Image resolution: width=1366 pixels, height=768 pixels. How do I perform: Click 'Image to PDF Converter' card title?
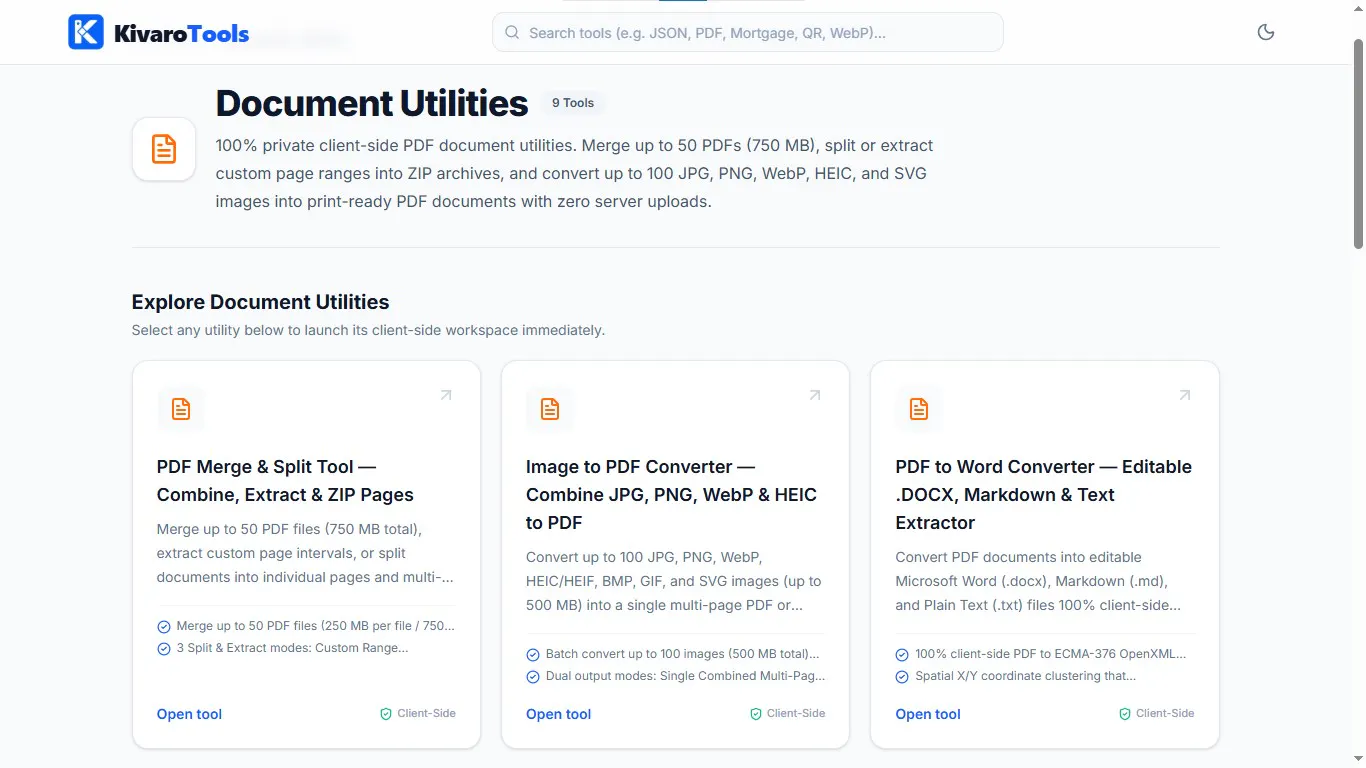click(x=671, y=495)
